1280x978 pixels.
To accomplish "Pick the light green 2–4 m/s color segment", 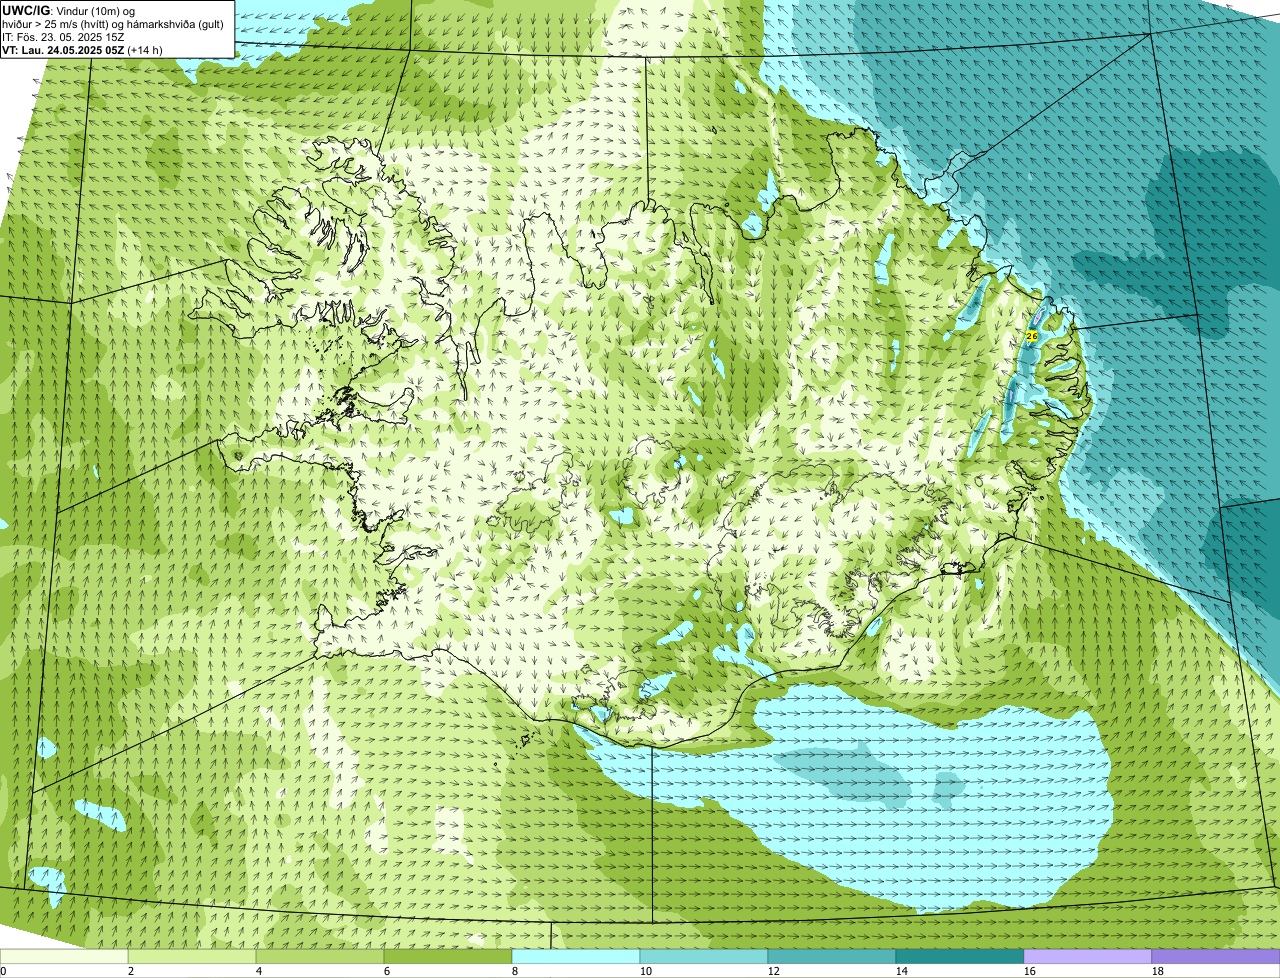I will 192,956.
